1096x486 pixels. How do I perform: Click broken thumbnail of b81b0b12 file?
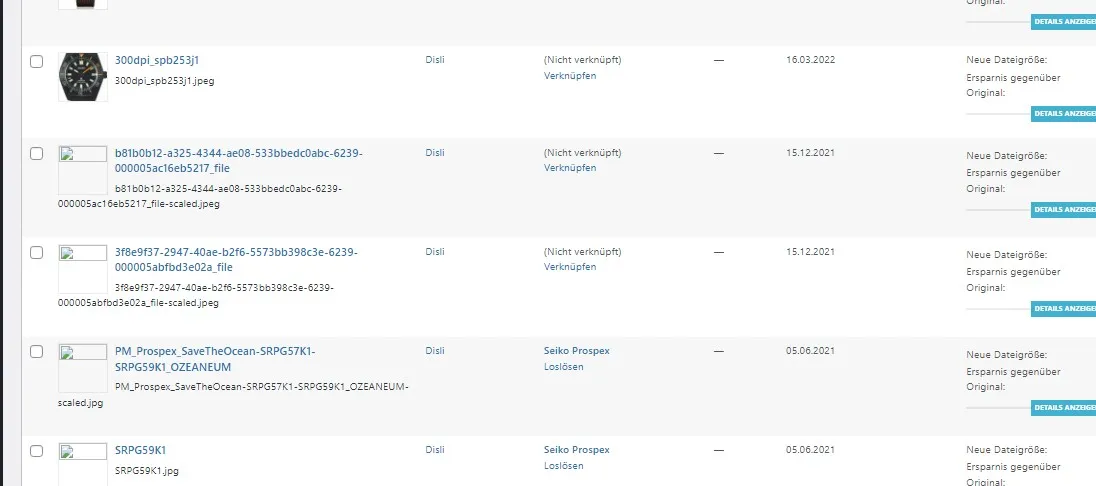82,170
